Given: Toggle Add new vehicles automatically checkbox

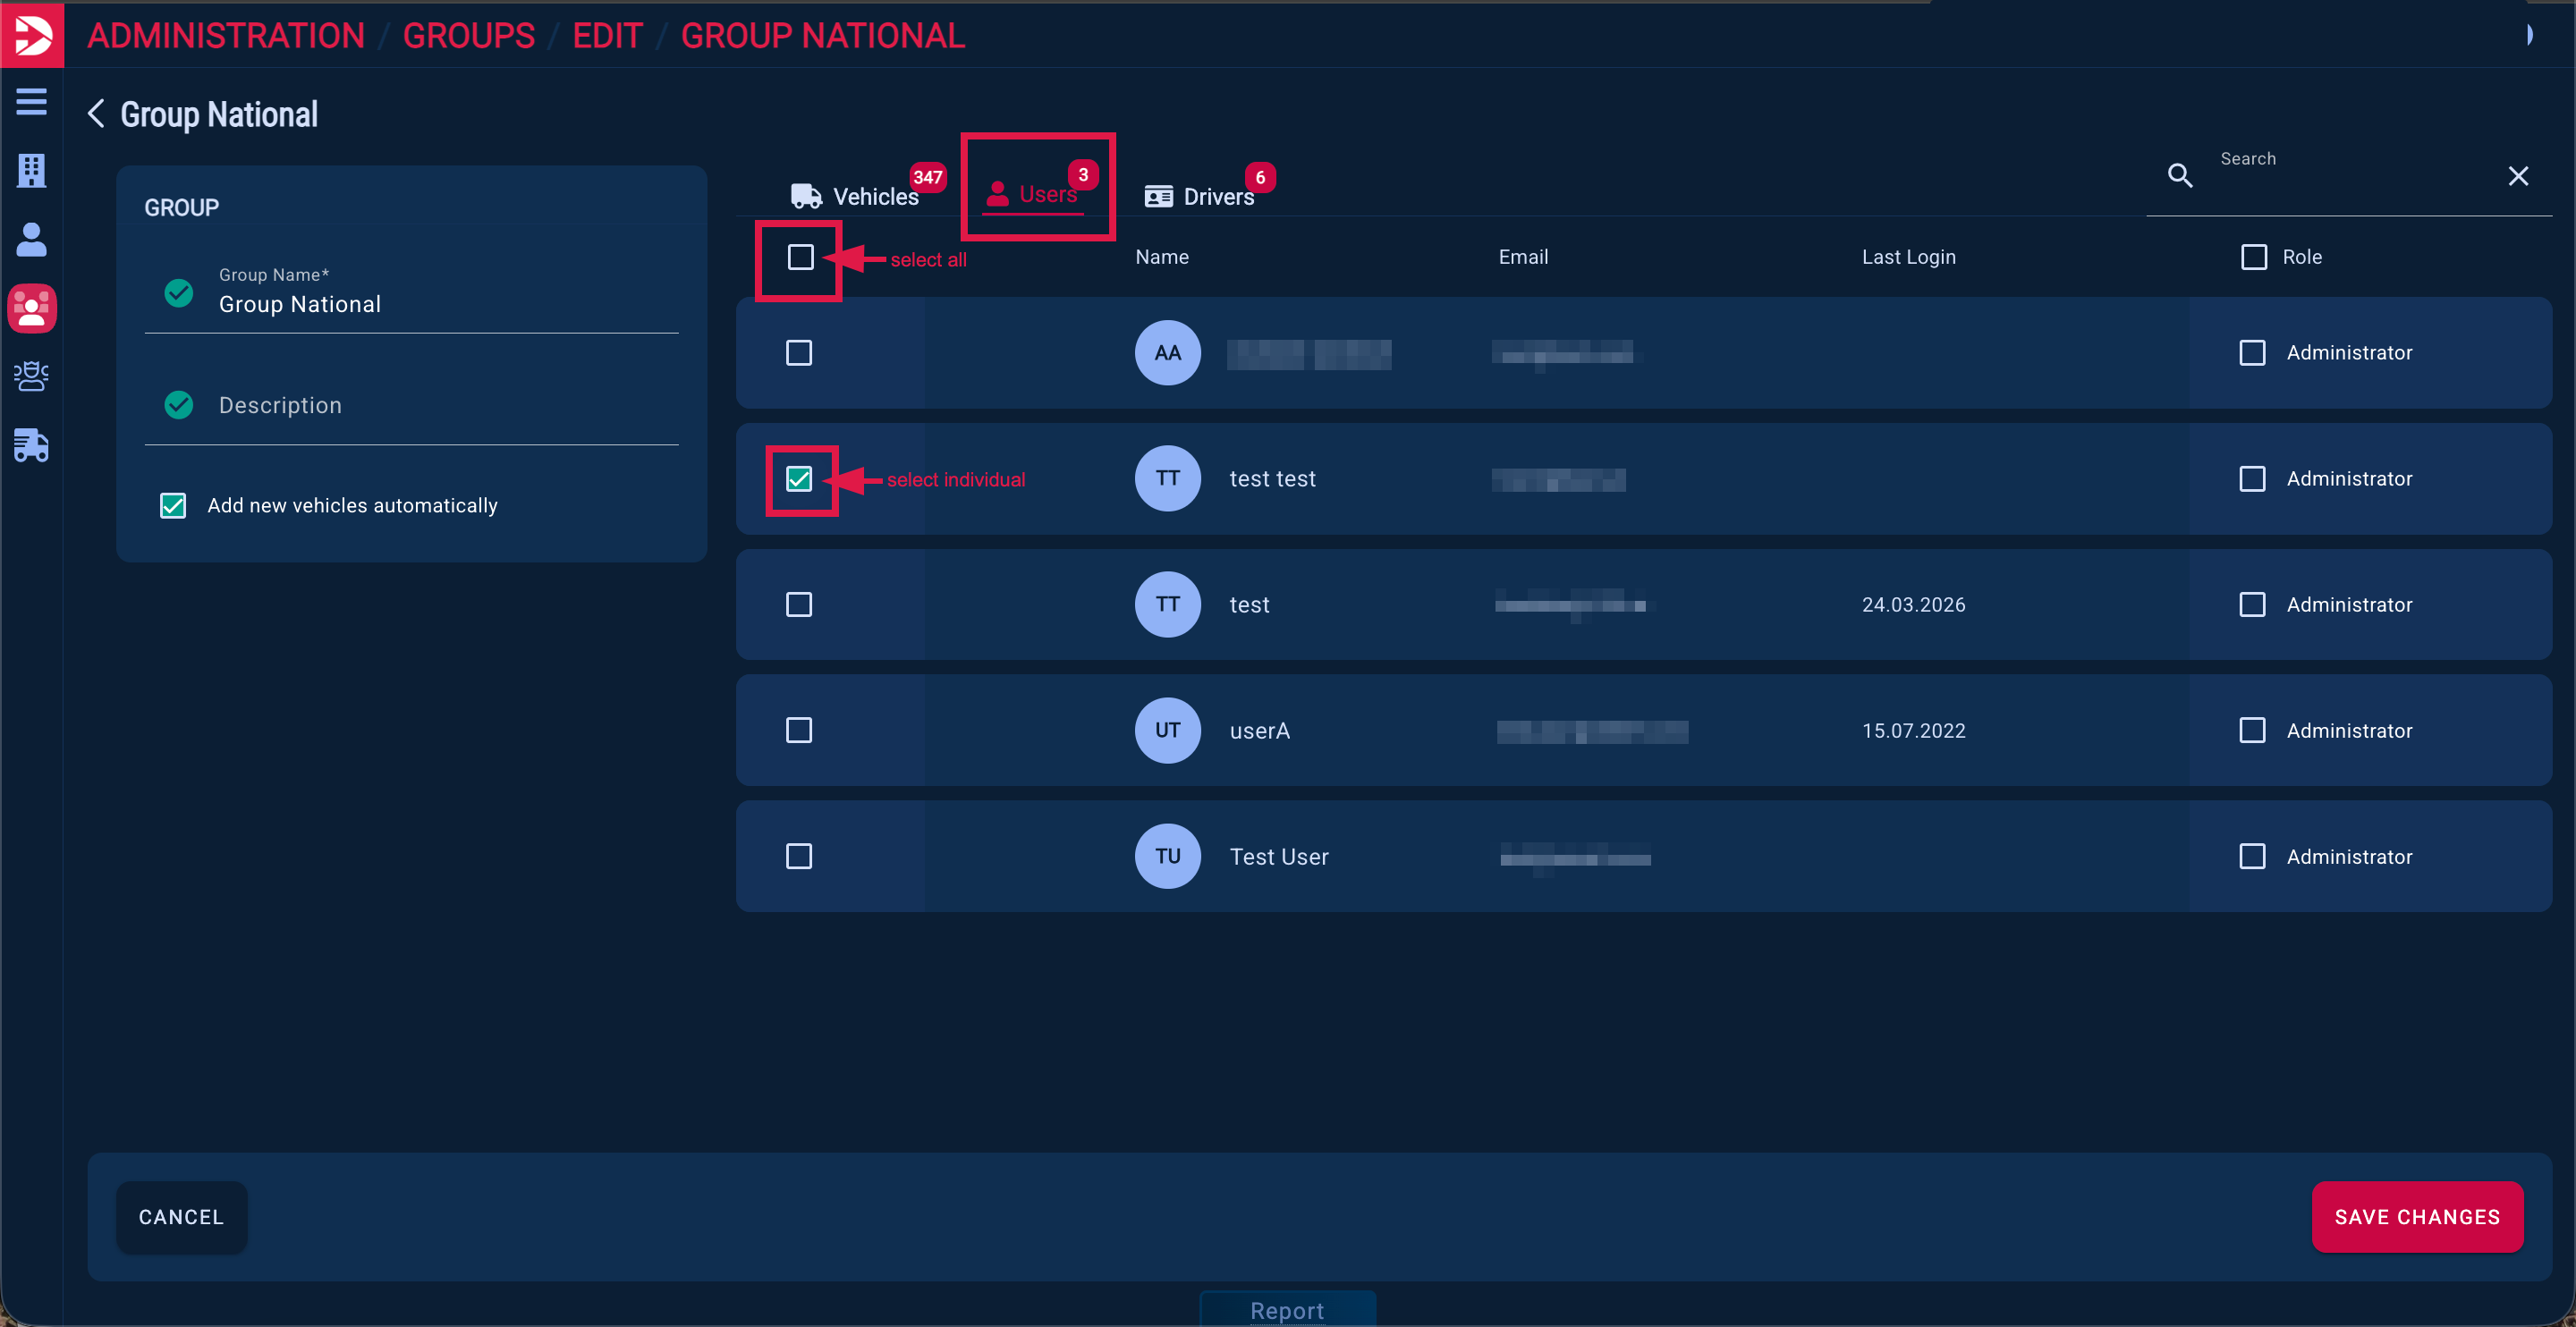Looking at the screenshot, I should pyautogui.click(x=173, y=505).
